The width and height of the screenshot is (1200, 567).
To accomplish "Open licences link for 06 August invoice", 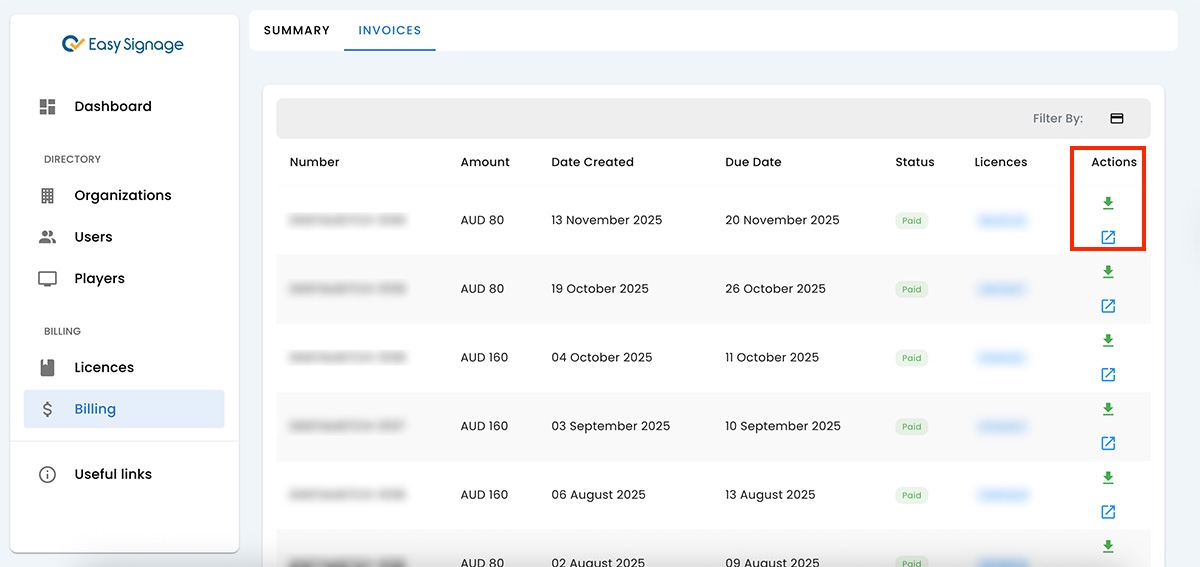I will click(1001, 495).
